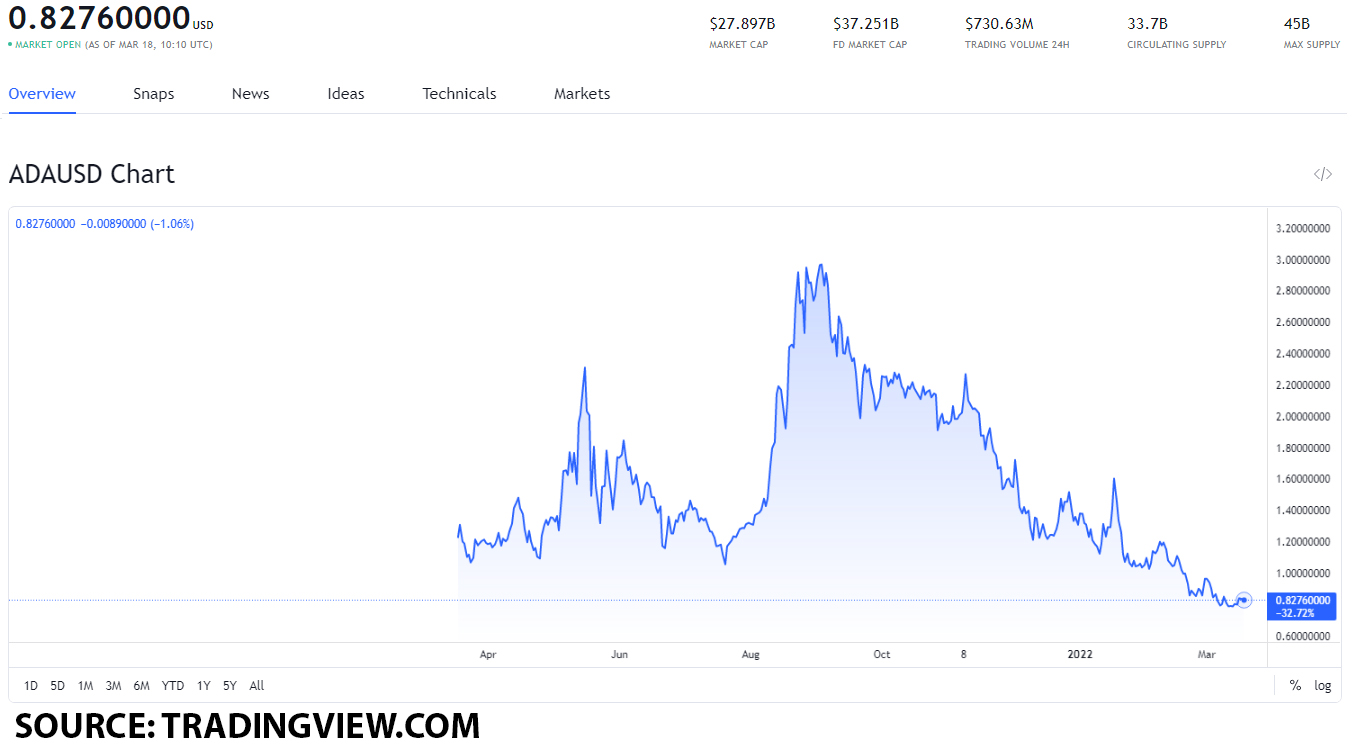Open the embed code icon

pos(1323,174)
